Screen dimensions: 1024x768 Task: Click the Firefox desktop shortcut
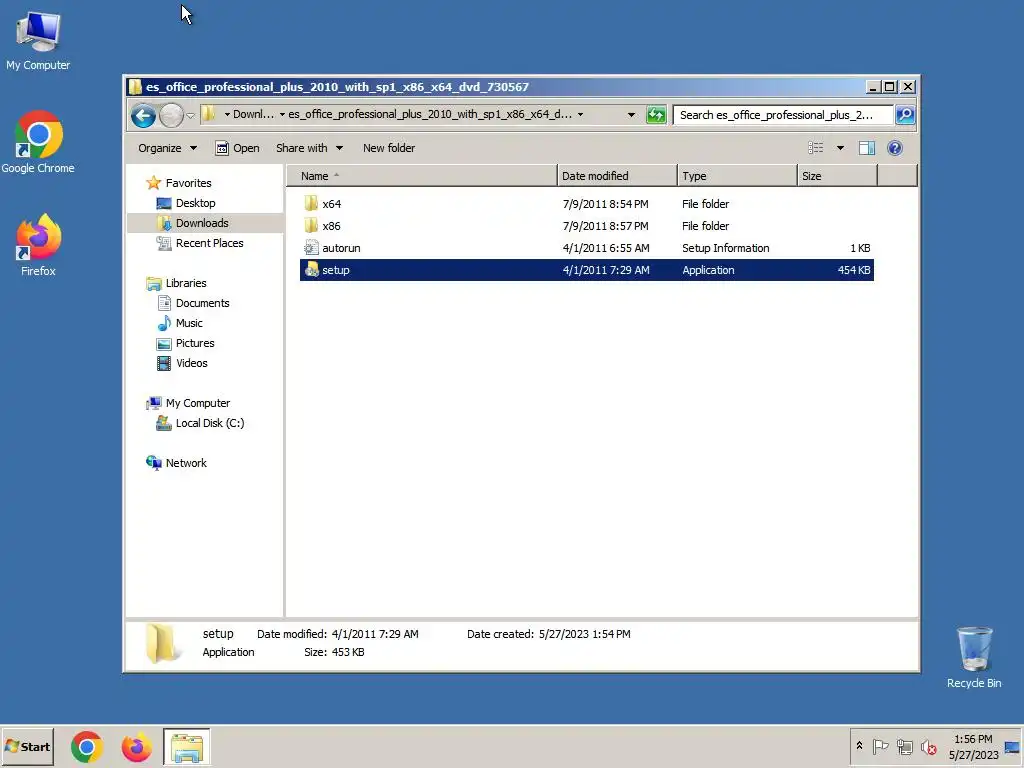(38, 245)
